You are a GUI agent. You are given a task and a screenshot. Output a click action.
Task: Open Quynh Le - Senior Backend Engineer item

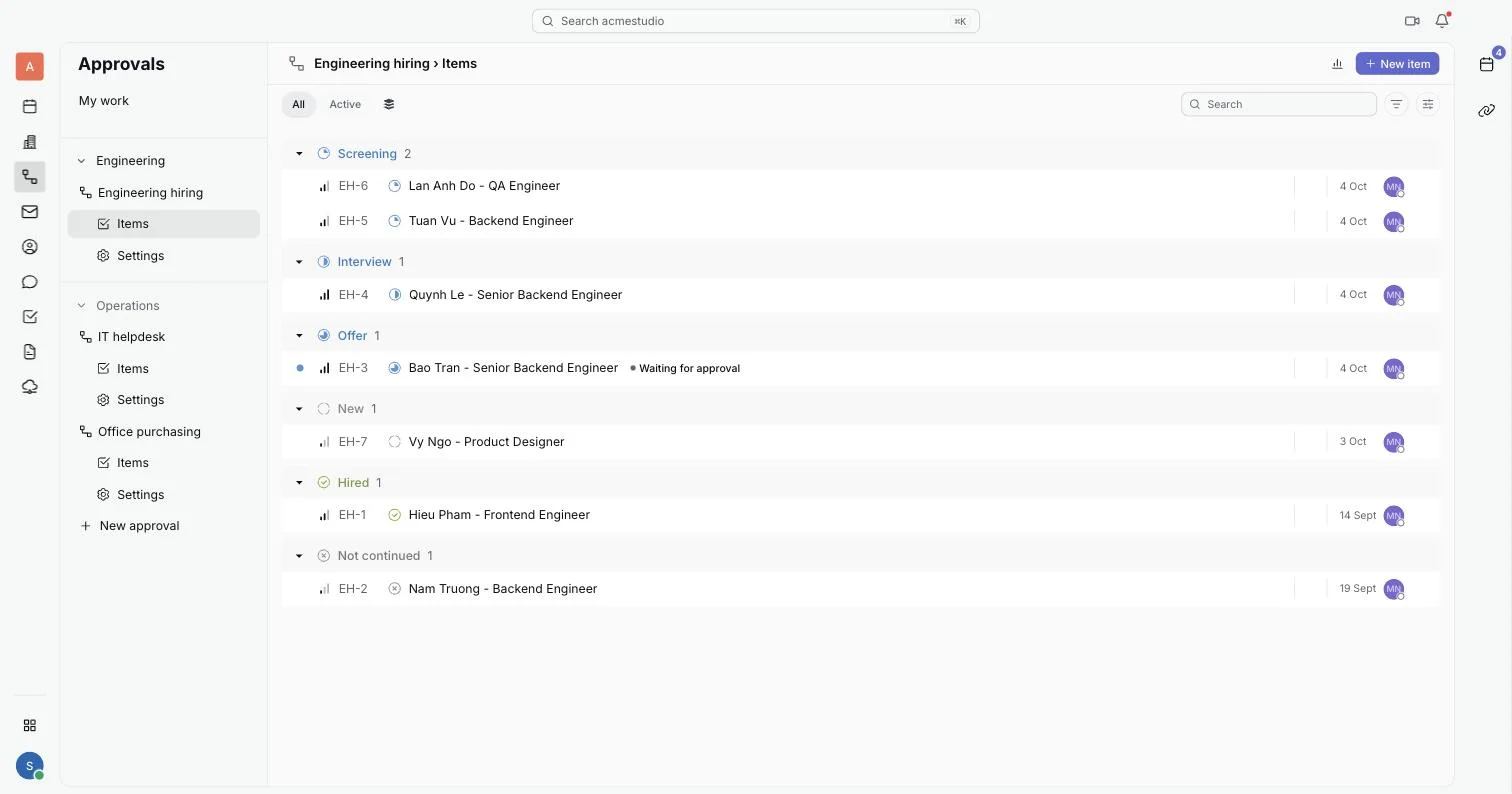[515, 295]
